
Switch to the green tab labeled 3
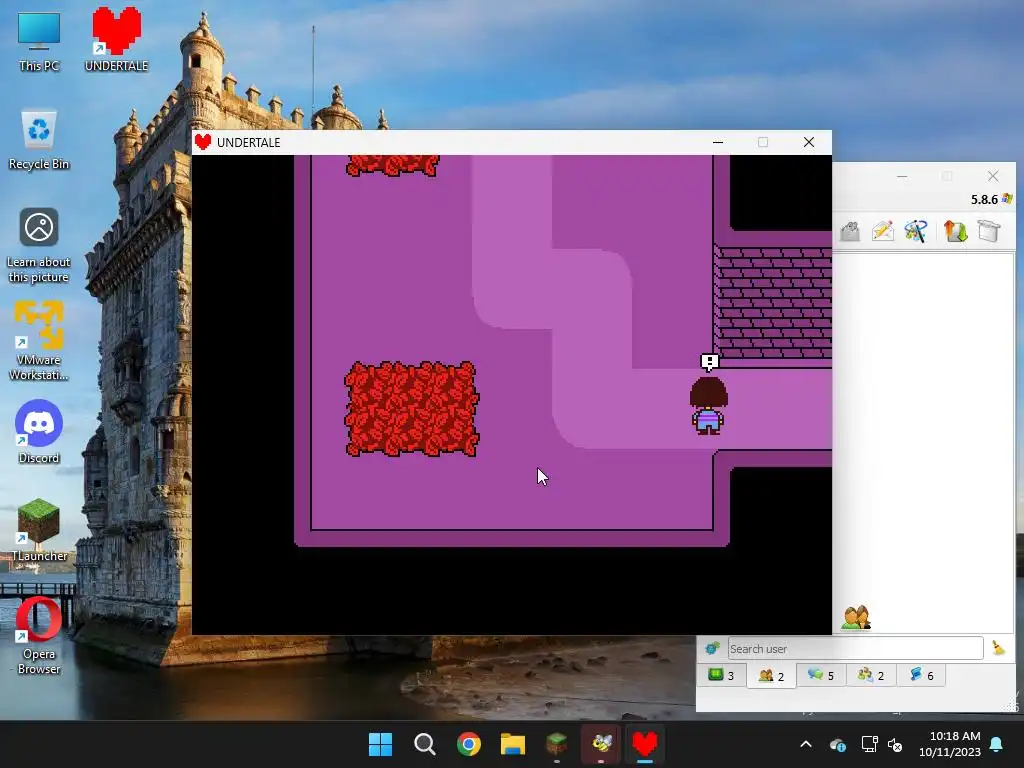721,675
